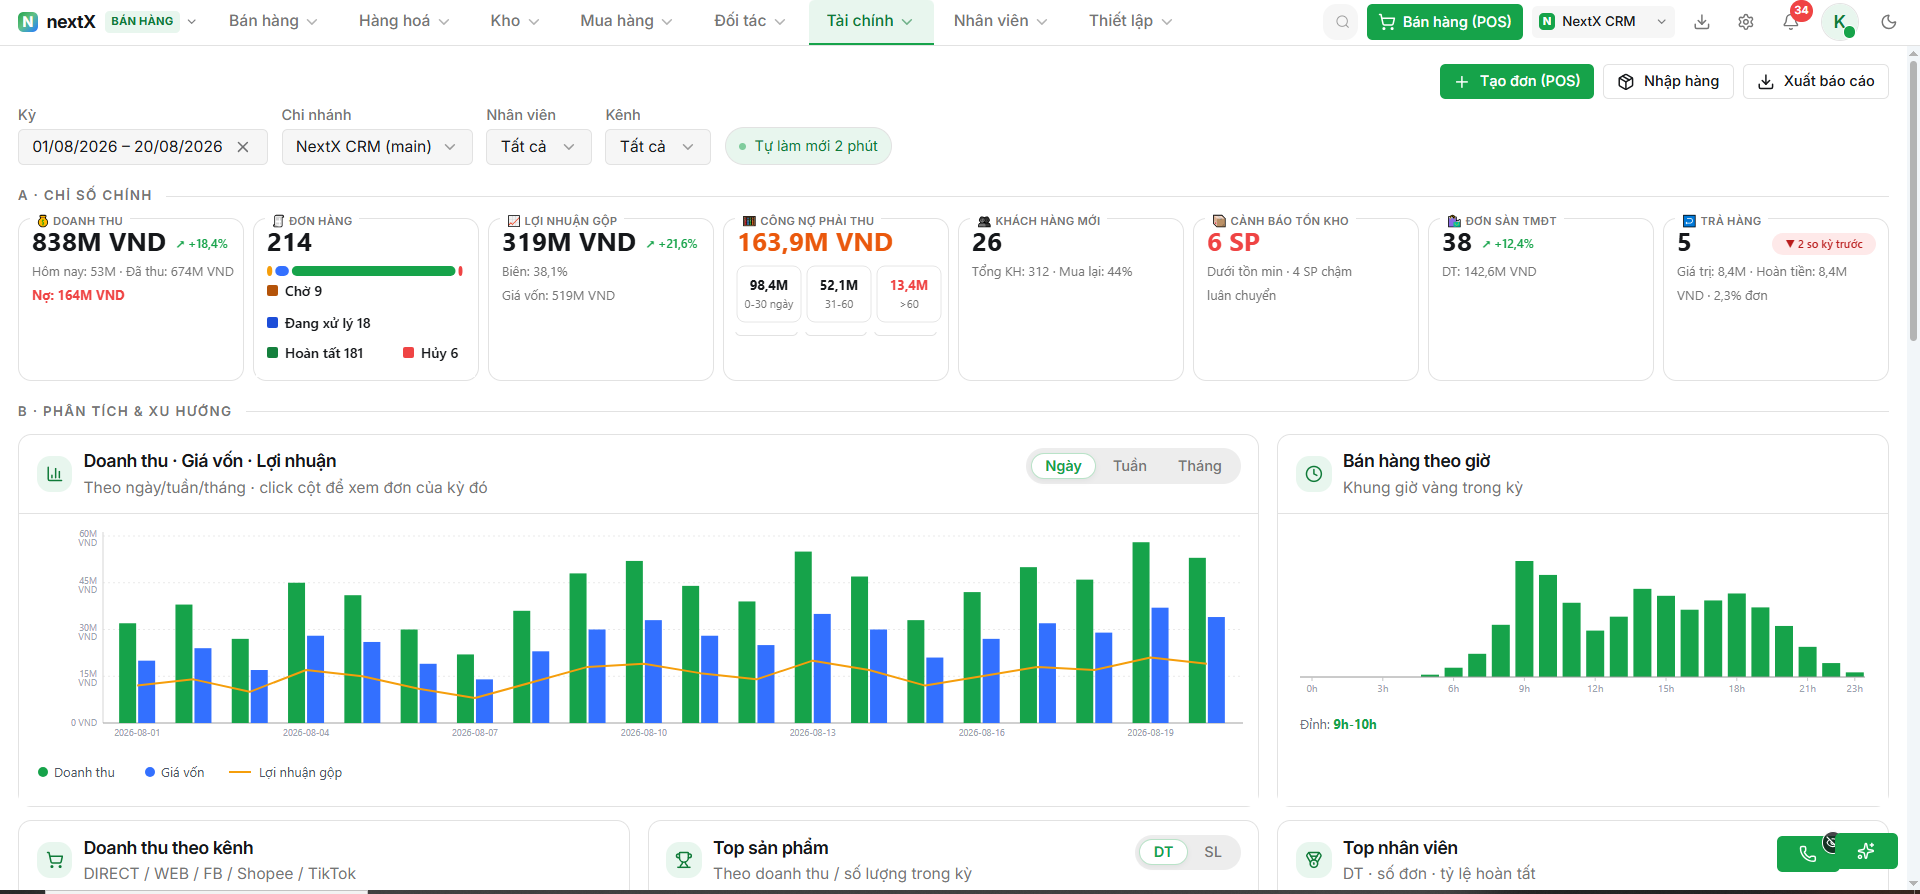Click the Bán hàng (POS) button
Viewport: 1920px width, 894px height.
click(x=1445, y=22)
